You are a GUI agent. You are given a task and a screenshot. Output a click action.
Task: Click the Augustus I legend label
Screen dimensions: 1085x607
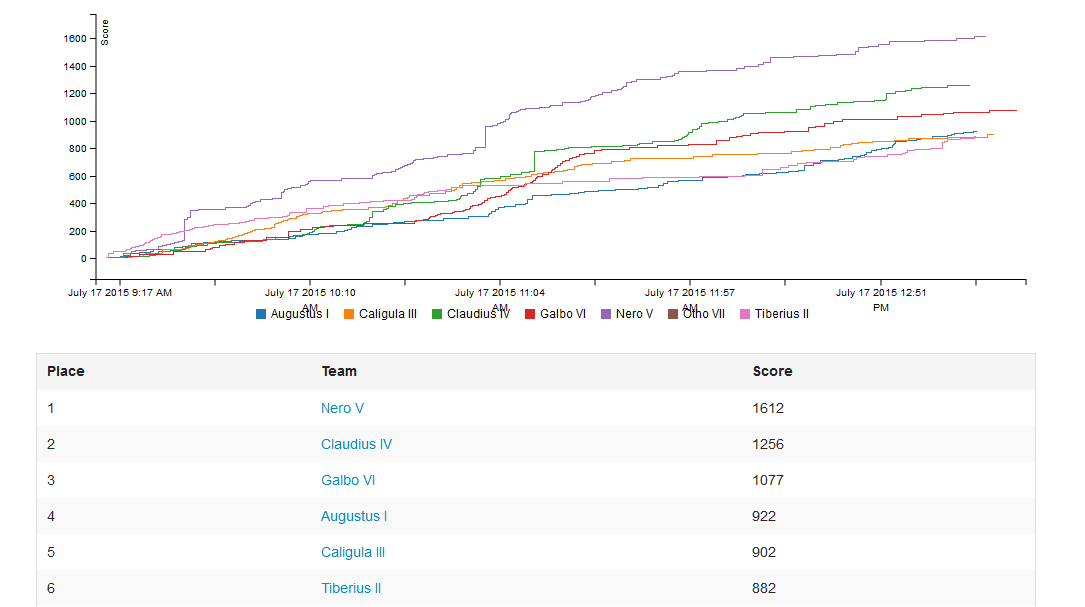pos(300,314)
